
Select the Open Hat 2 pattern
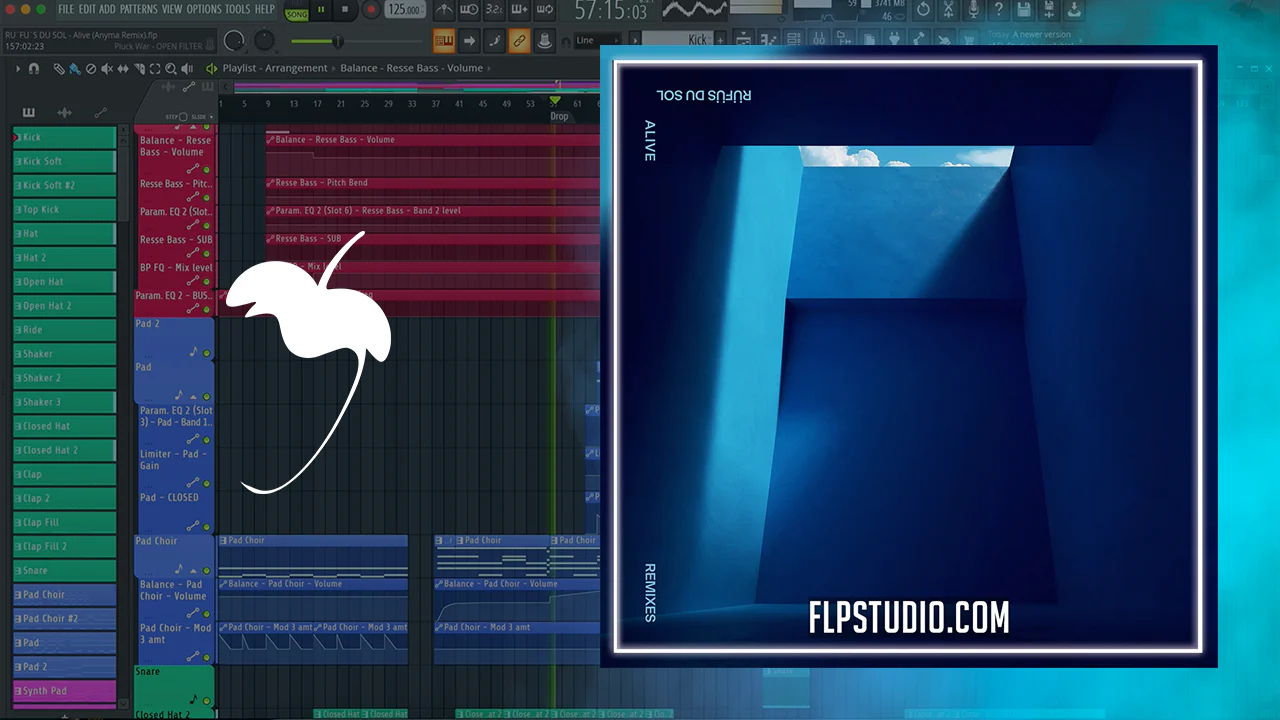(x=65, y=306)
